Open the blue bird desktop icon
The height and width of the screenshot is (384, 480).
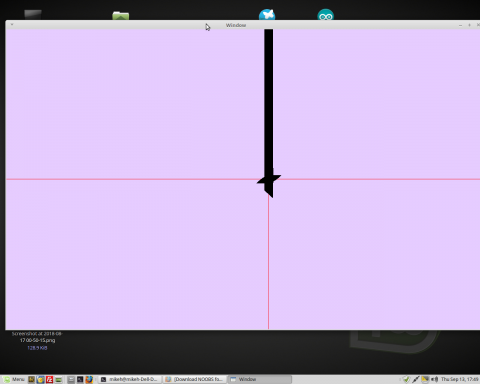click(267, 15)
